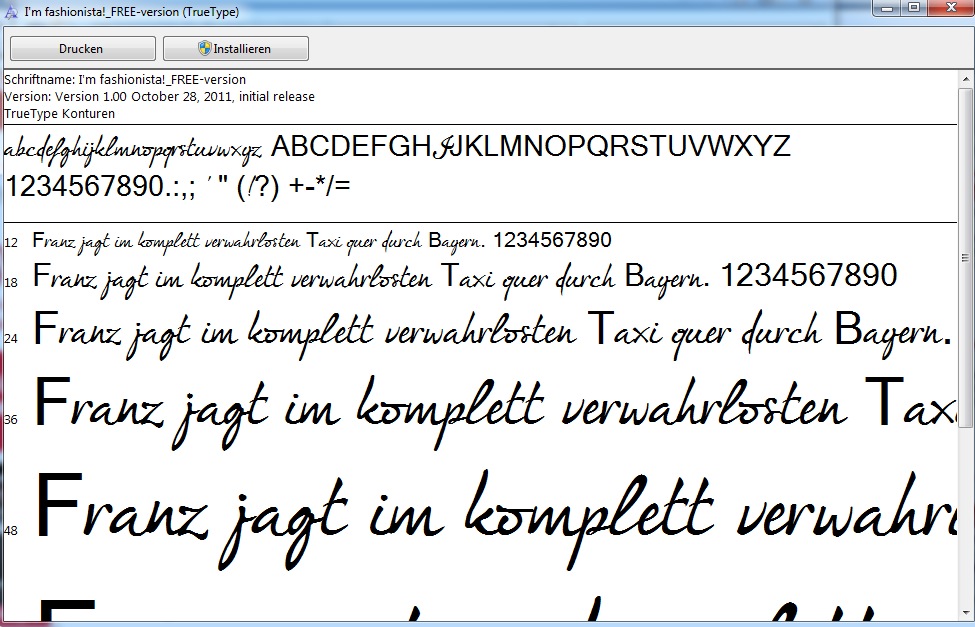Click the '24' size label
Viewport: 975px width, 627px height.
pos(11,338)
